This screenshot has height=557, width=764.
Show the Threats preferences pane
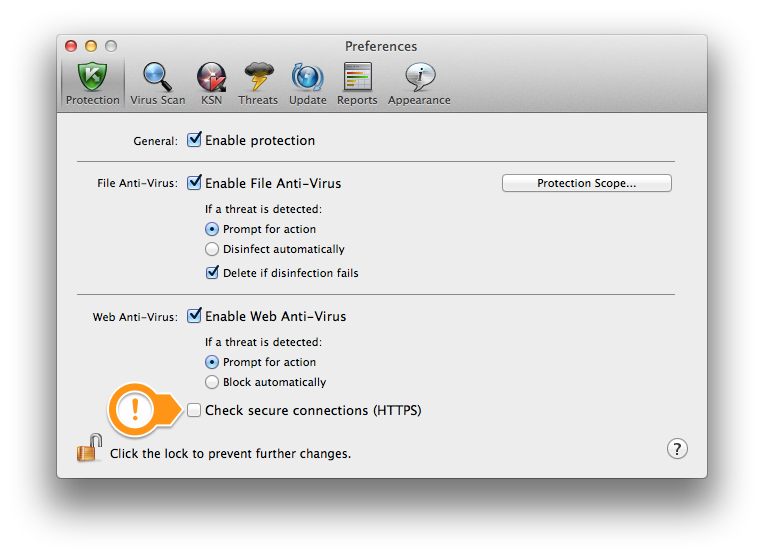258,83
